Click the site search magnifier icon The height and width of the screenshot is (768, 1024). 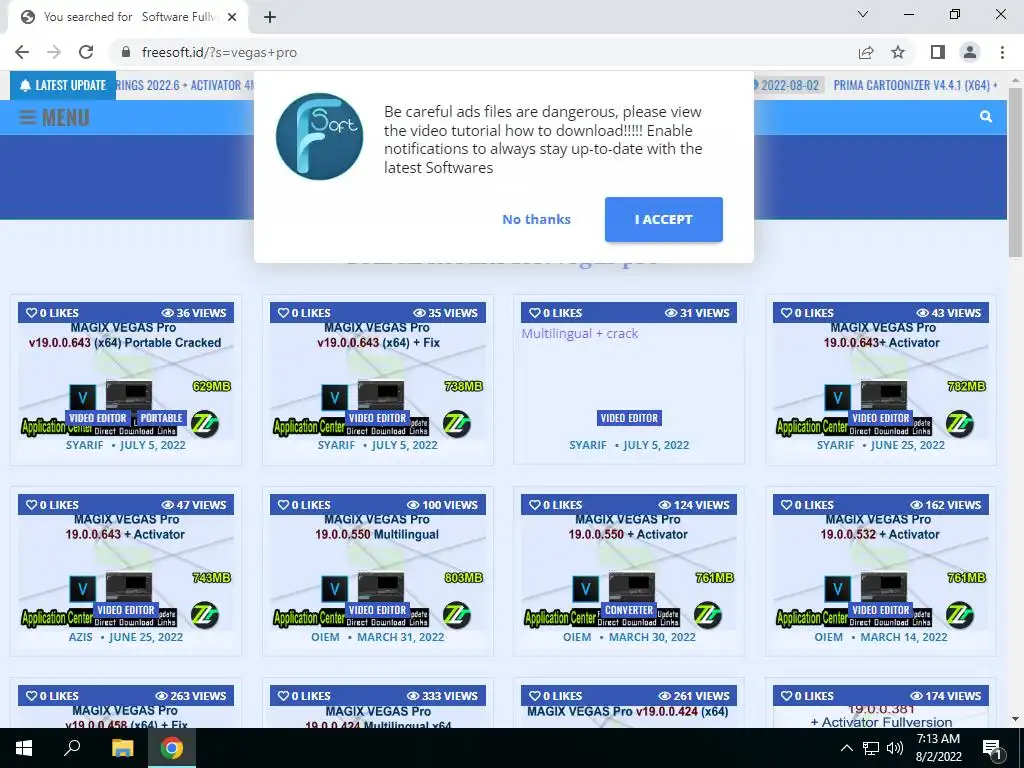point(985,117)
